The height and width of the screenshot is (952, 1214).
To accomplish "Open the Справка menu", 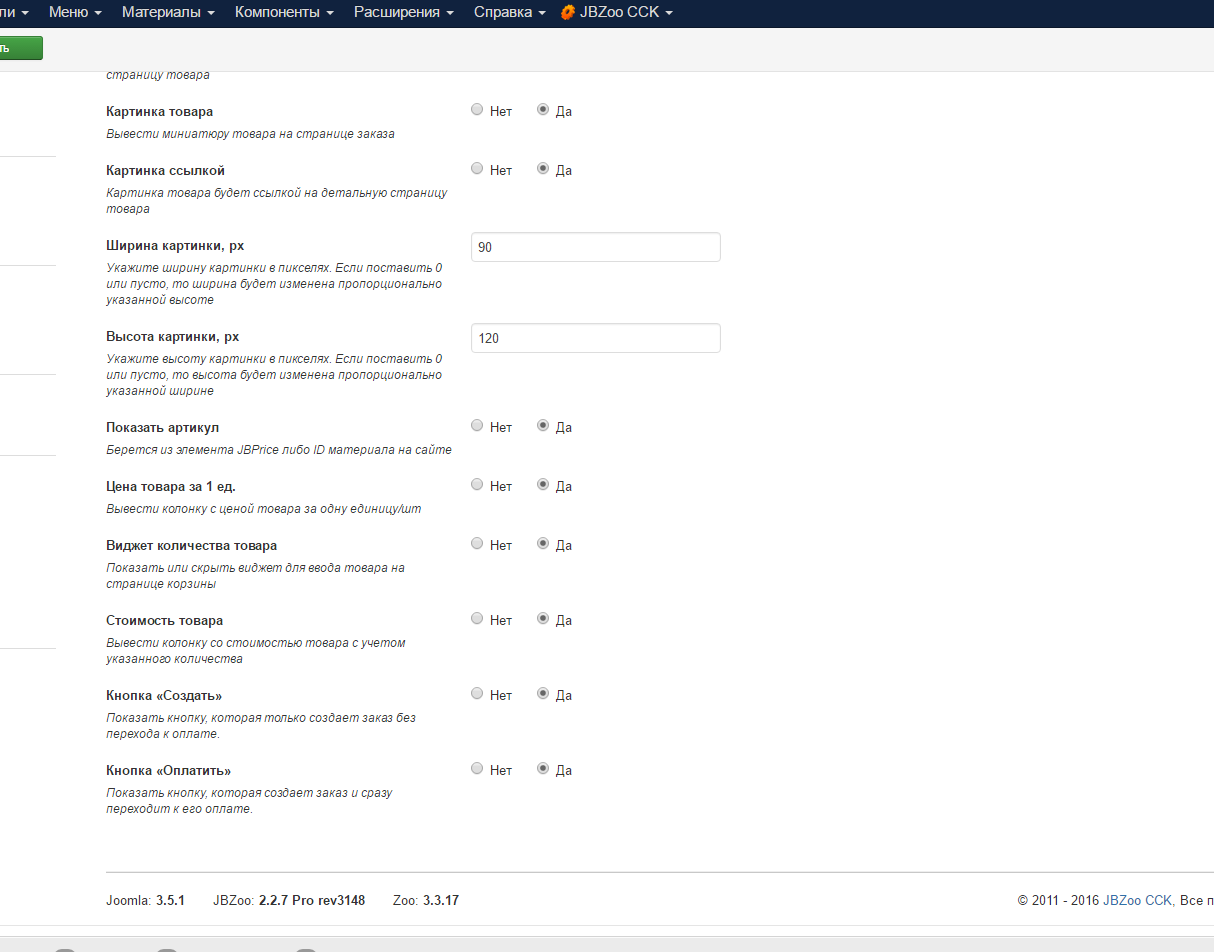I will 509,12.
